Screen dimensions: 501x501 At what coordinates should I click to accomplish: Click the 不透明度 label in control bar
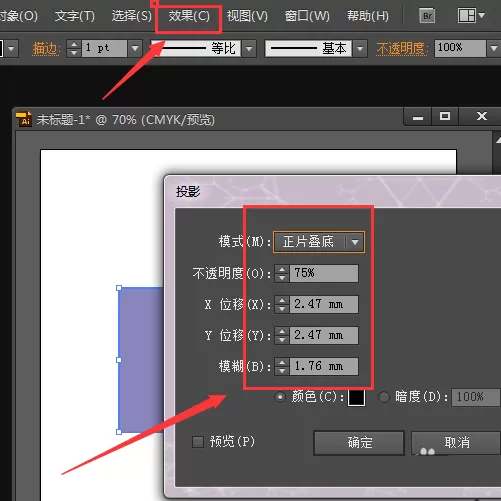click(x=402, y=49)
